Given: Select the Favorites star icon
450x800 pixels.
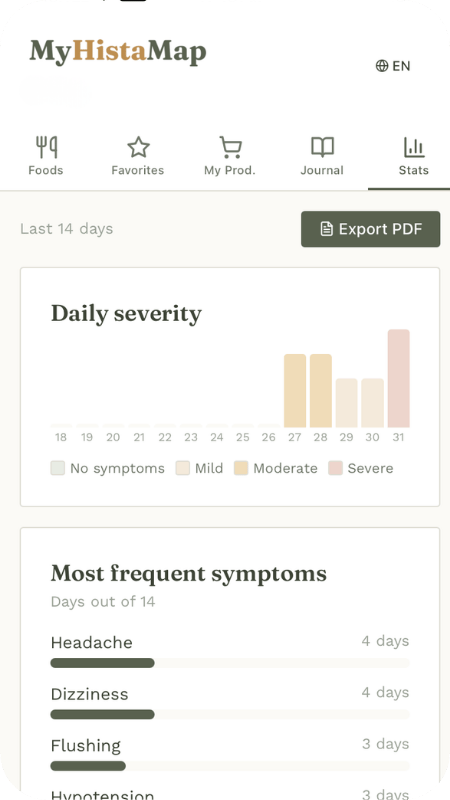Looking at the screenshot, I should (x=138, y=147).
